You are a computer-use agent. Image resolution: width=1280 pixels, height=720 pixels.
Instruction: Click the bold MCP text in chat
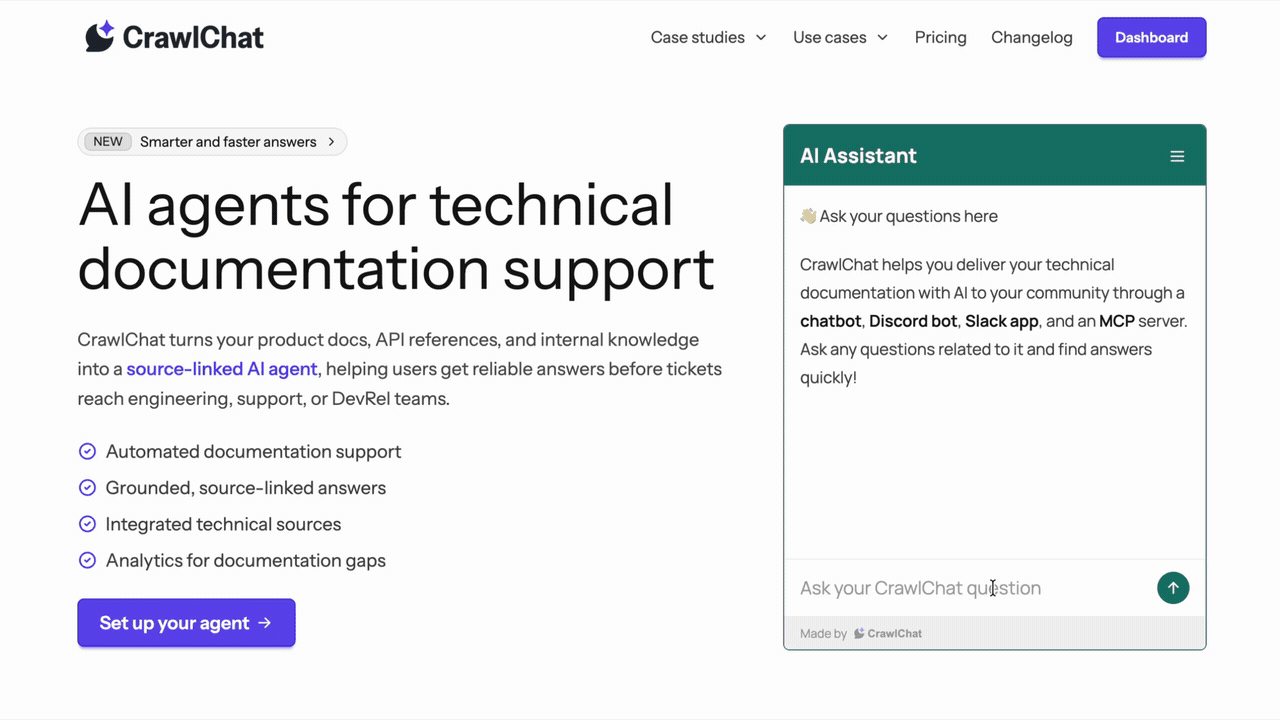(x=1117, y=321)
